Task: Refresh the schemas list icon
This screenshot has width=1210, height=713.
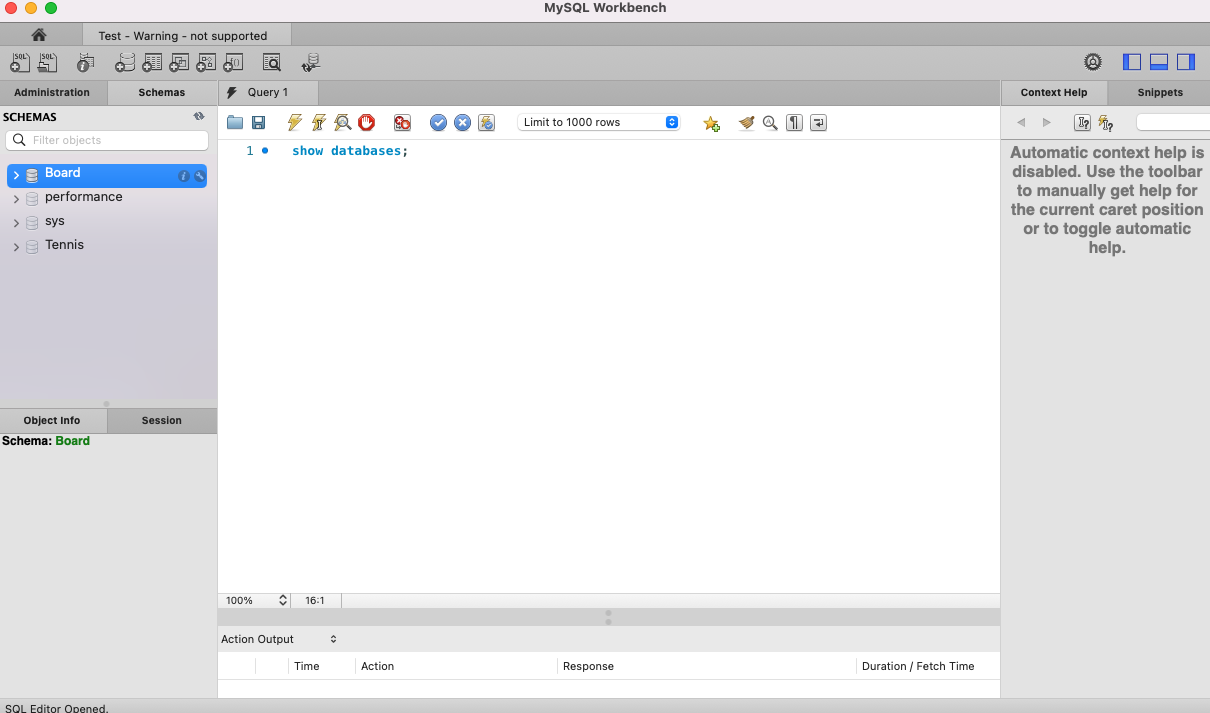Action: pyautogui.click(x=199, y=117)
